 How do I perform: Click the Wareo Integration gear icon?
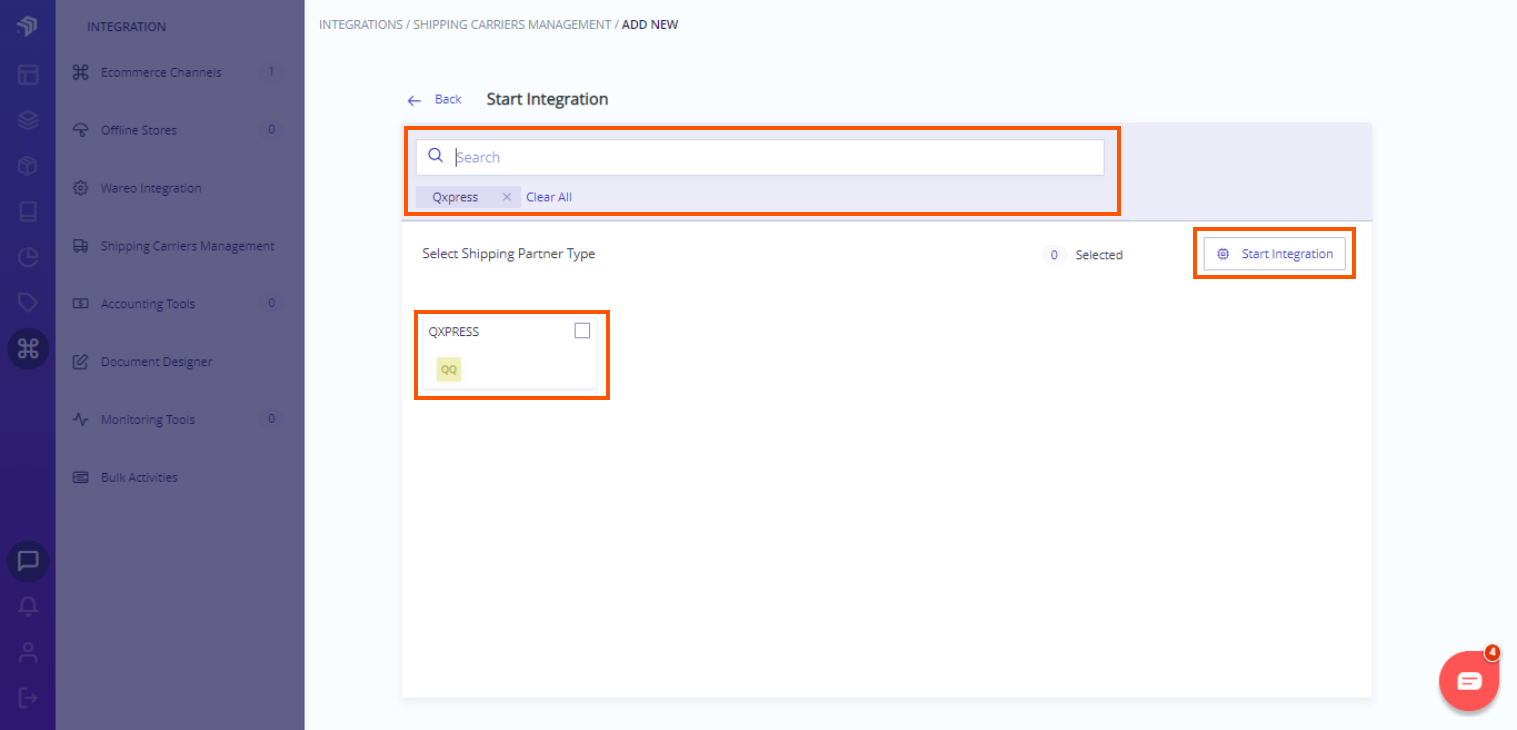(x=81, y=188)
